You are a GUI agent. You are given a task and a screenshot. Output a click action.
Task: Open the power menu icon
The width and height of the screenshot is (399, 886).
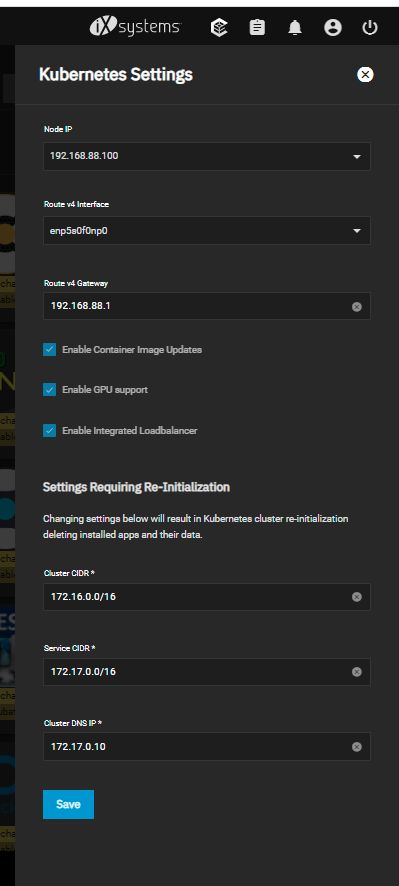click(370, 28)
